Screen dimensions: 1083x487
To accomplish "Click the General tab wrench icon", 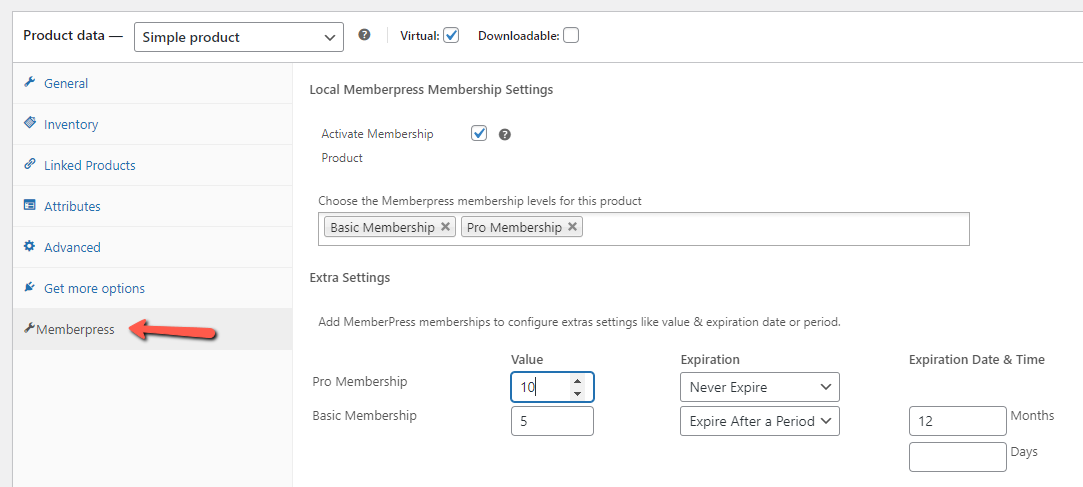I will pyautogui.click(x=30, y=83).
